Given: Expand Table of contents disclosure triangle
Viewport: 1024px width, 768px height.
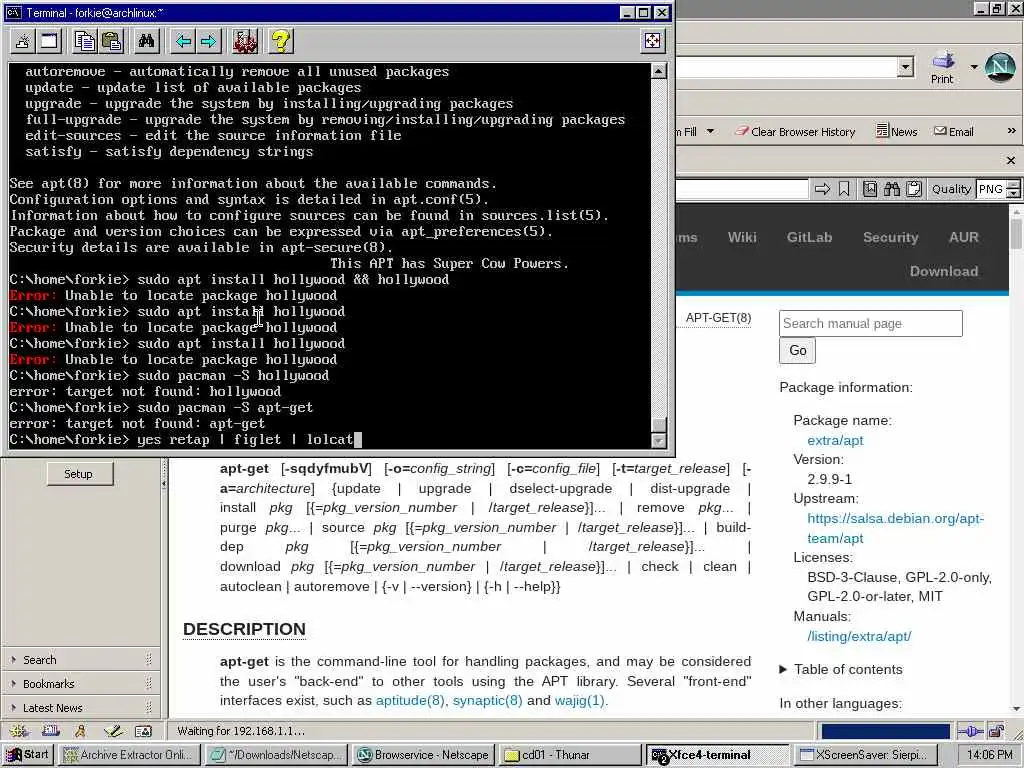Looking at the screenshot, I should [x=783, y=669].
